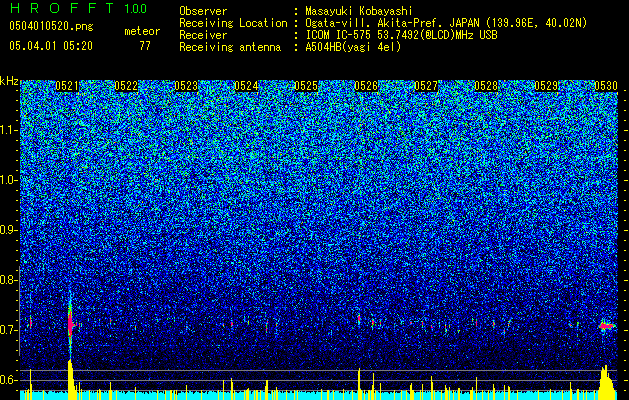Click observer name Masayuki Kobayashi
The image size is (629, 400).
coord(359,11)
